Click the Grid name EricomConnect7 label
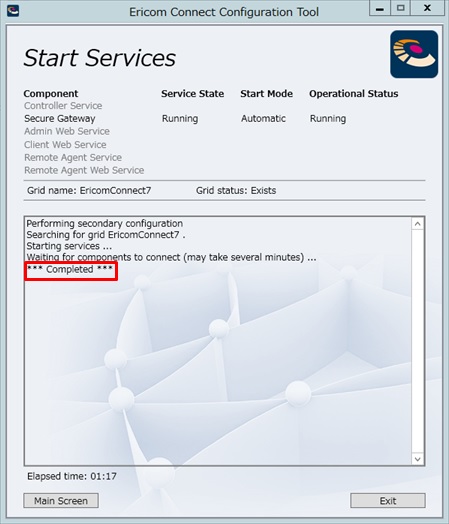This screenshot has height=524, width=449. tap(89, 190)
